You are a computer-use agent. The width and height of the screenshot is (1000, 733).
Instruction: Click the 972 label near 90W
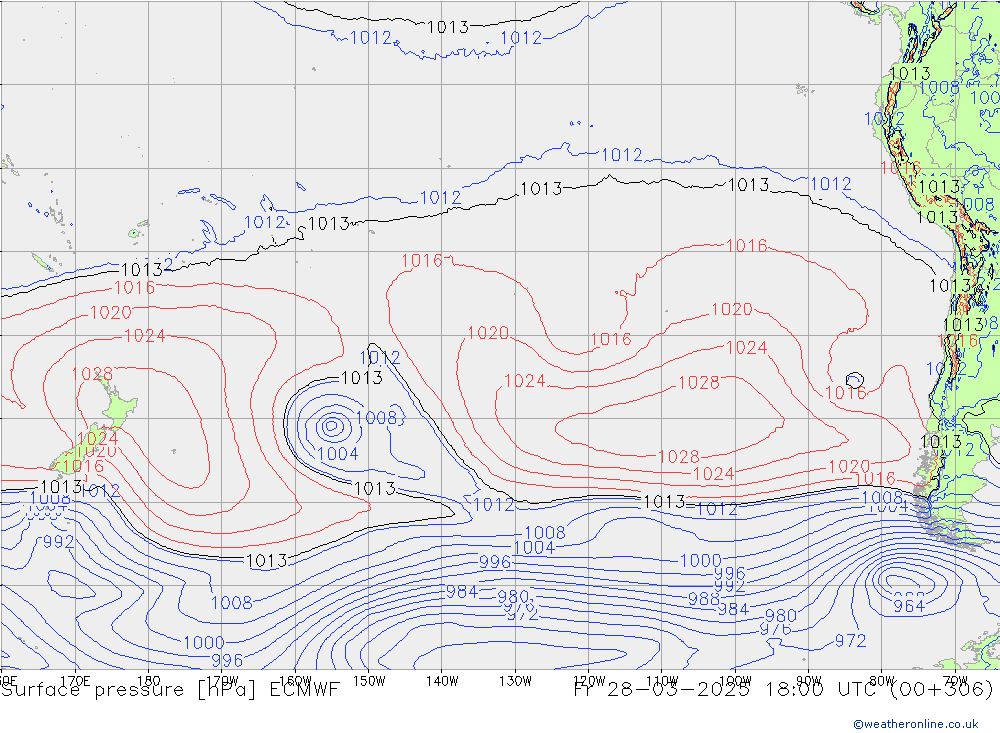coord(850,640)
